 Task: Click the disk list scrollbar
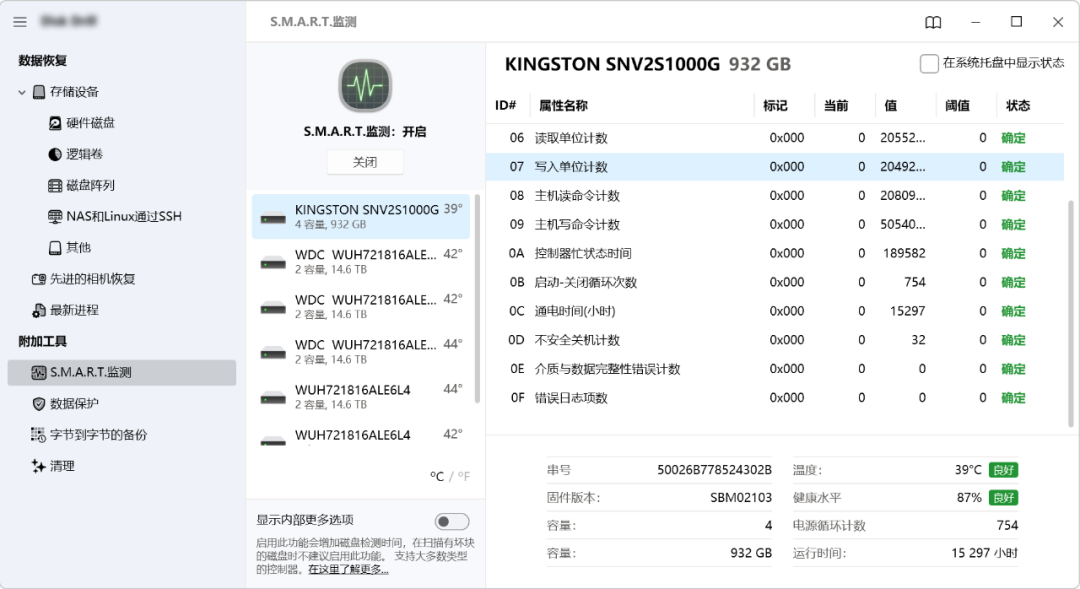(x=477, y=299)
